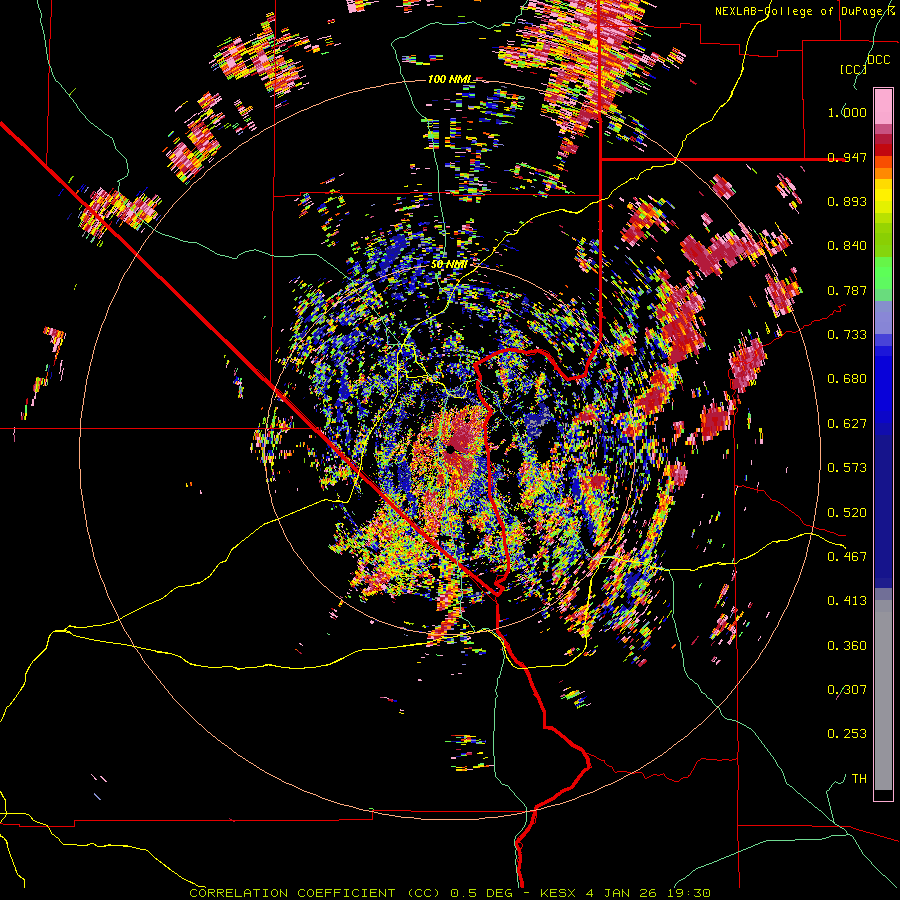This screenshot has height=900, width=900.
Task: Click the [CC] units label
Action: (853, 69)
